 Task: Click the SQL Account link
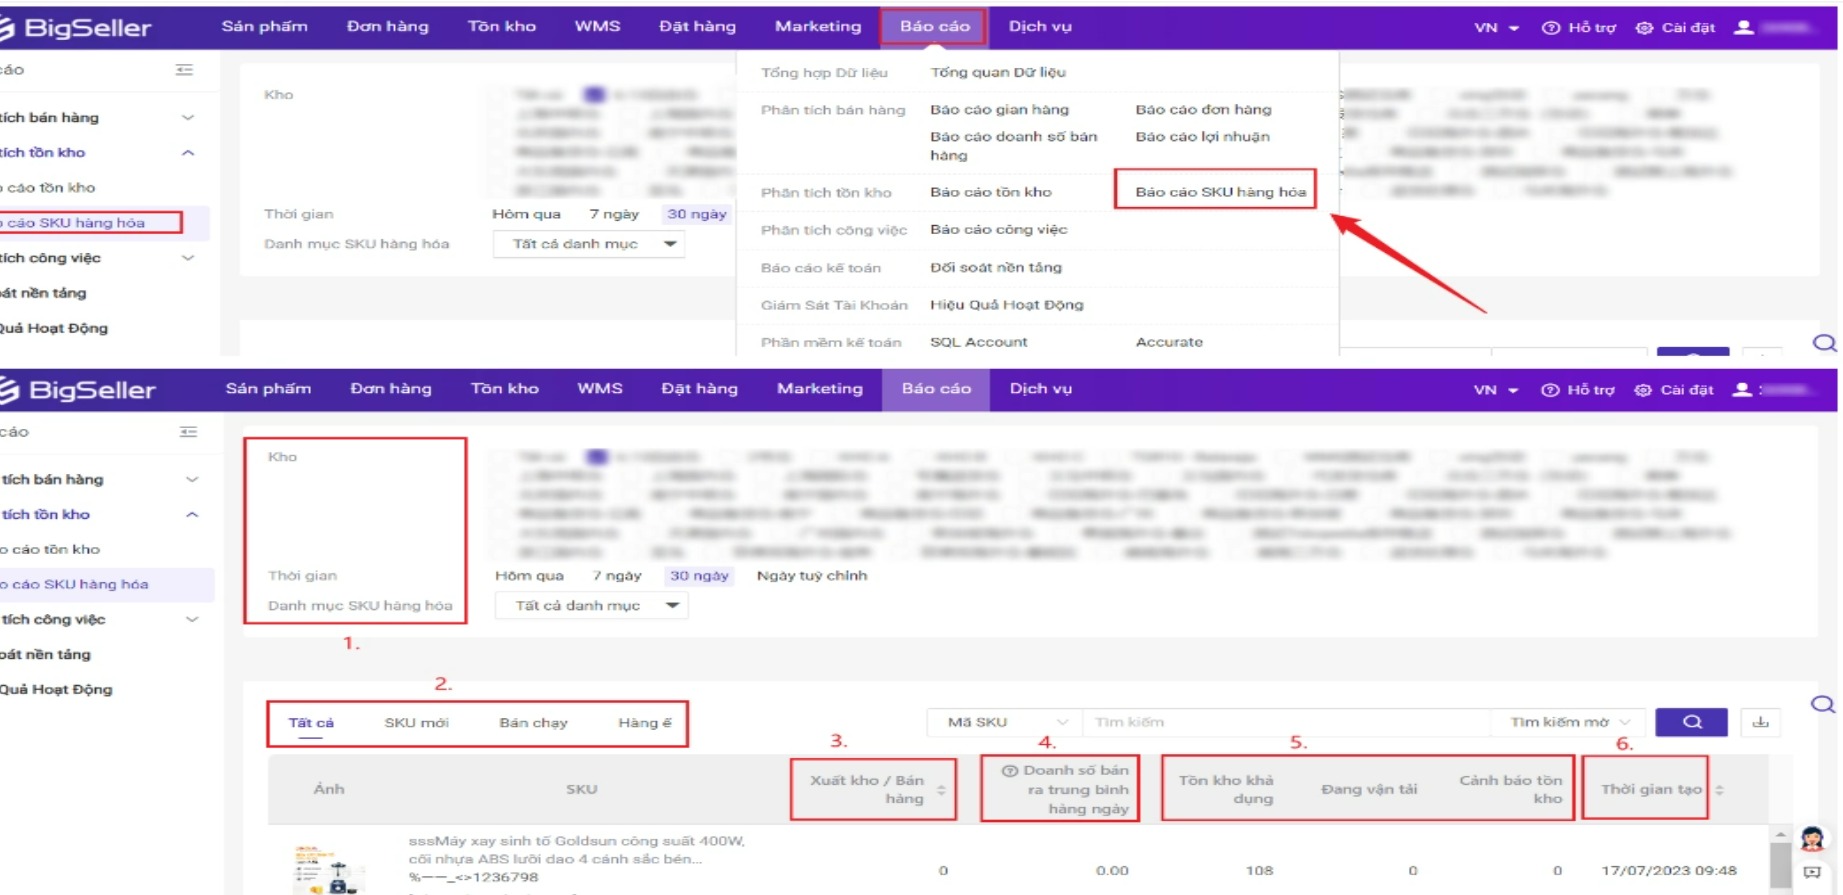coord(978,342)
